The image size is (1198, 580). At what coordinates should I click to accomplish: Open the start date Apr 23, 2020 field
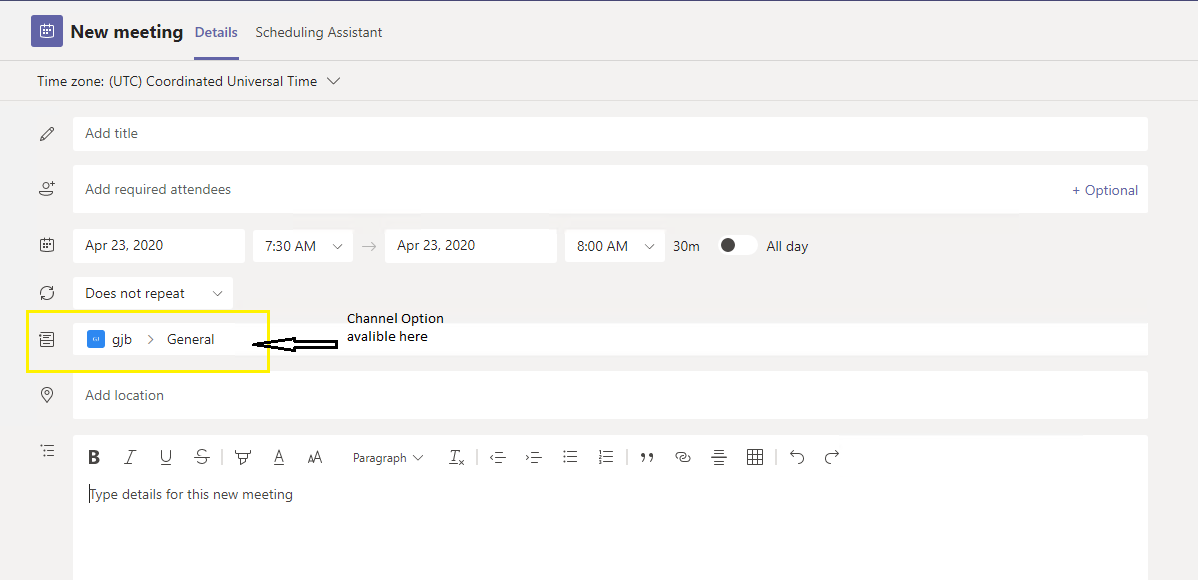159,245
